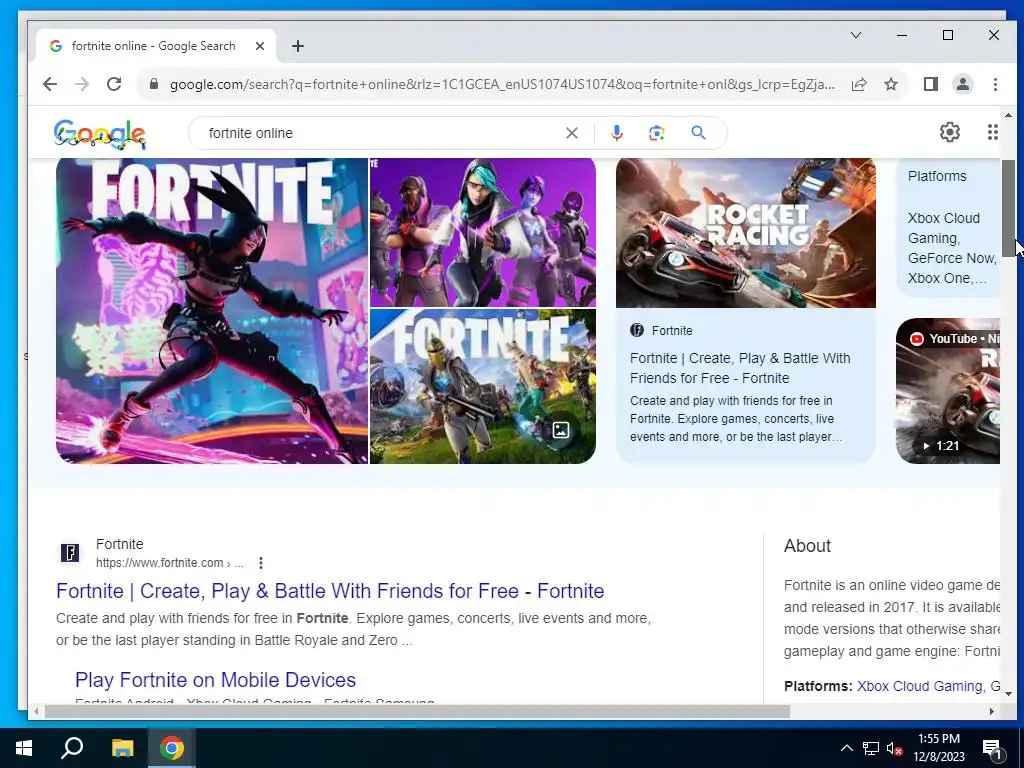1024x768 pixels.
Task: Click the horizontal scrollbar left arrow
Action: (x=36, y=711)
